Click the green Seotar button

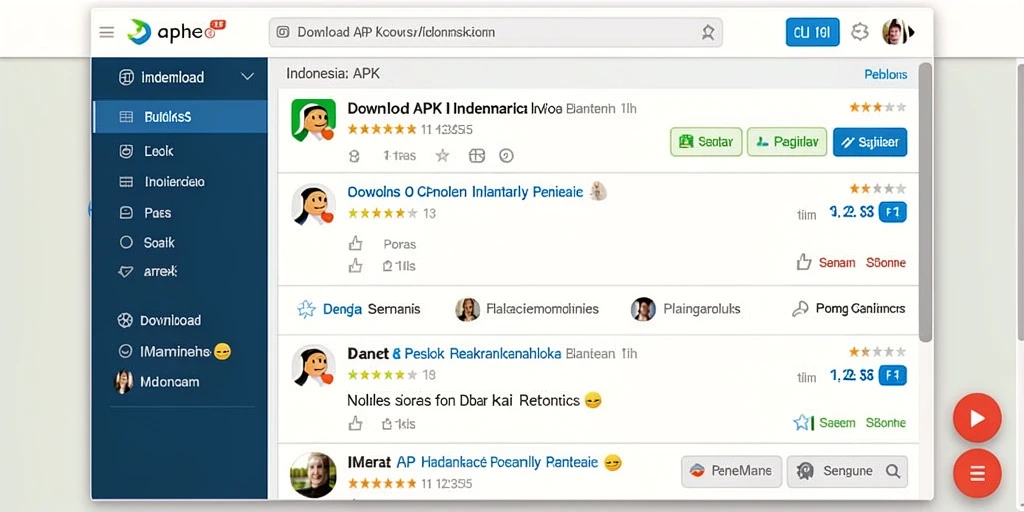pos(706,142)
